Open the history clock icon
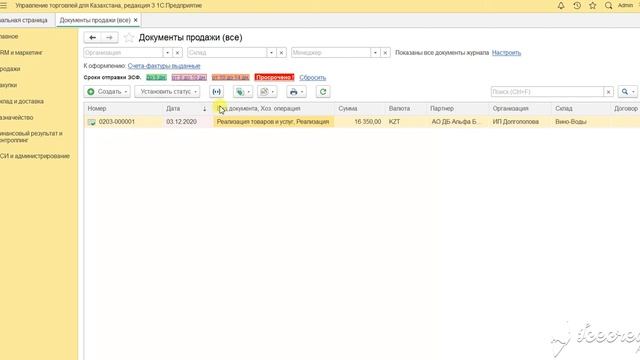This screenshot has width=640, height=360. (x=577, y=5)
